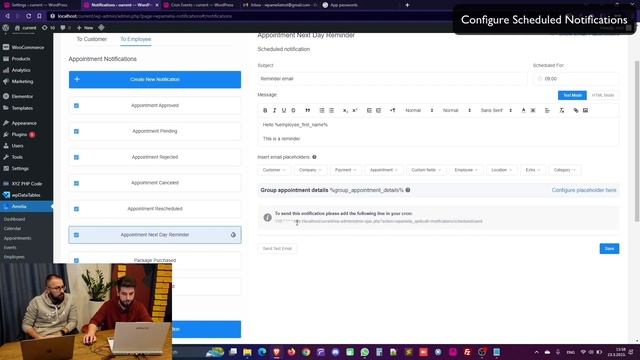Toggle Appointment Canceled notification checkbox

[76, 183]
